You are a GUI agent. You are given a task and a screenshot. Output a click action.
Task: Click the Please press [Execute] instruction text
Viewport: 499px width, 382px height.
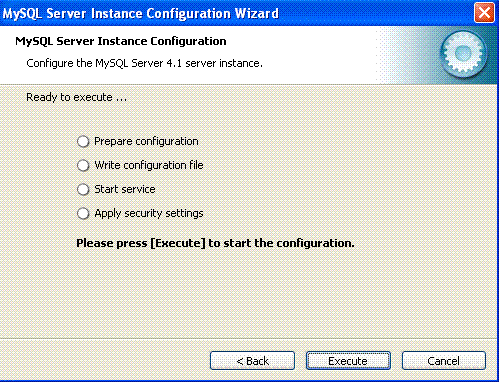tap(215, 243)
